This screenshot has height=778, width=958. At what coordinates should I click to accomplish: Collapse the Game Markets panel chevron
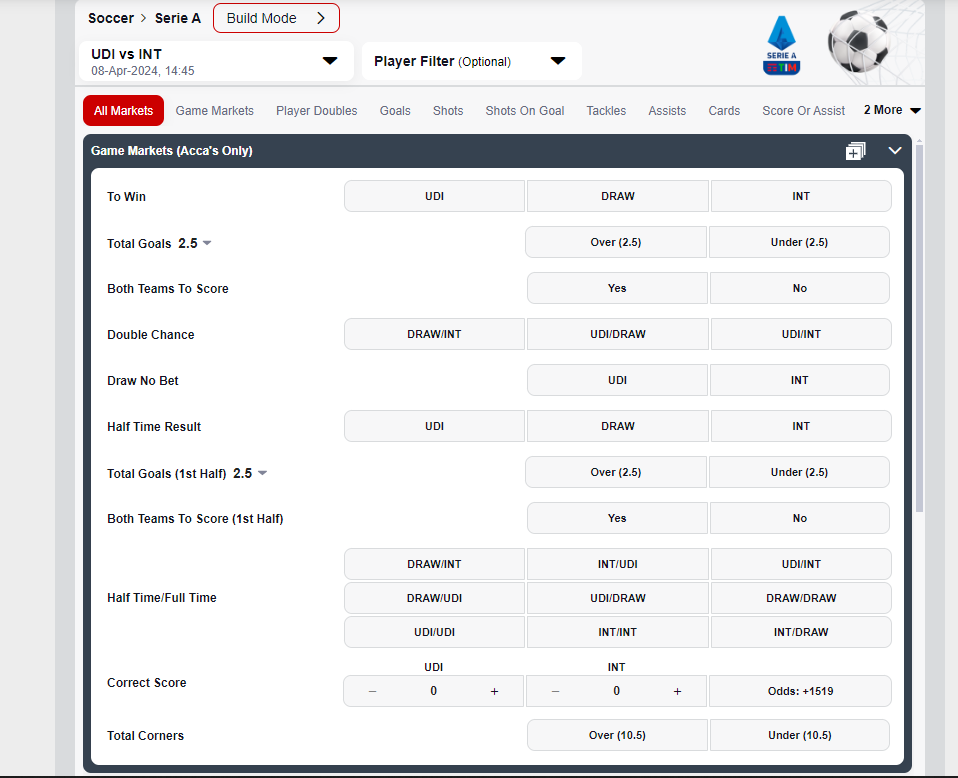pyautogui.click(x=895, y=151)
